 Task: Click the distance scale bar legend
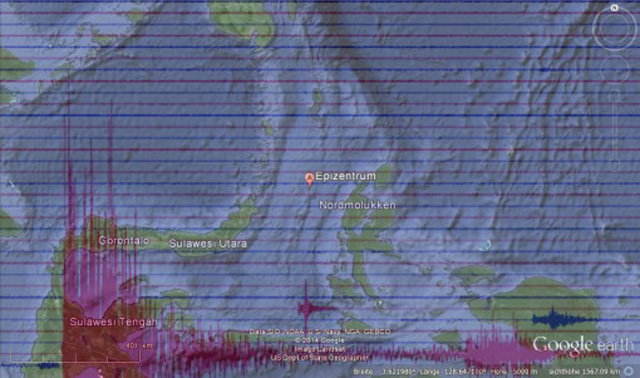click(76, 354)
